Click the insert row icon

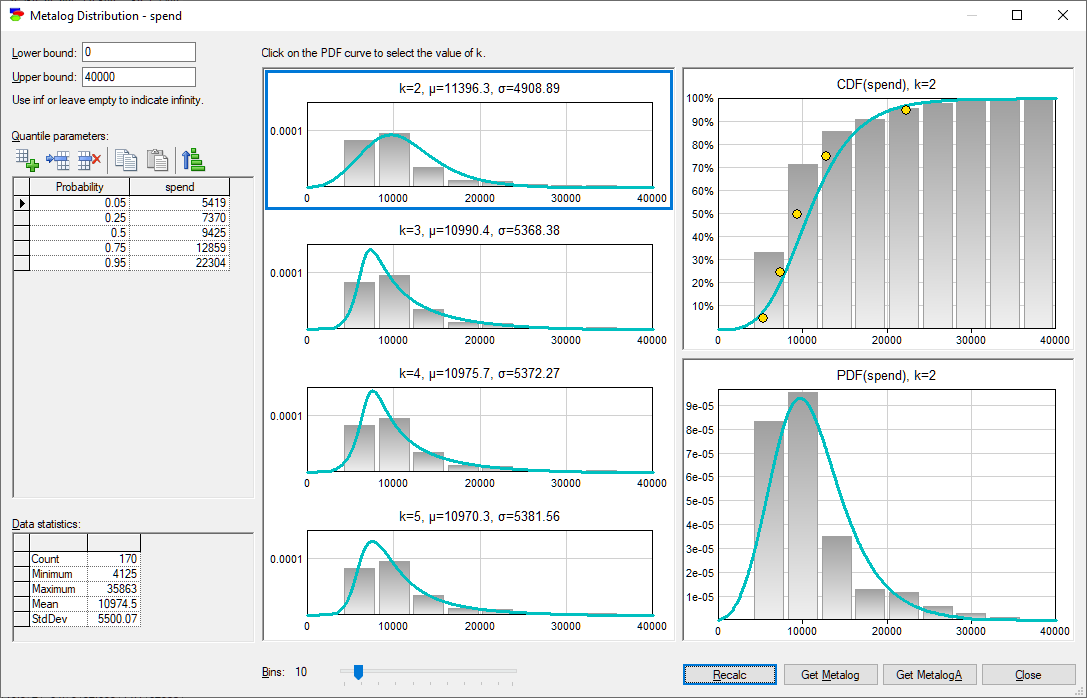58,160
